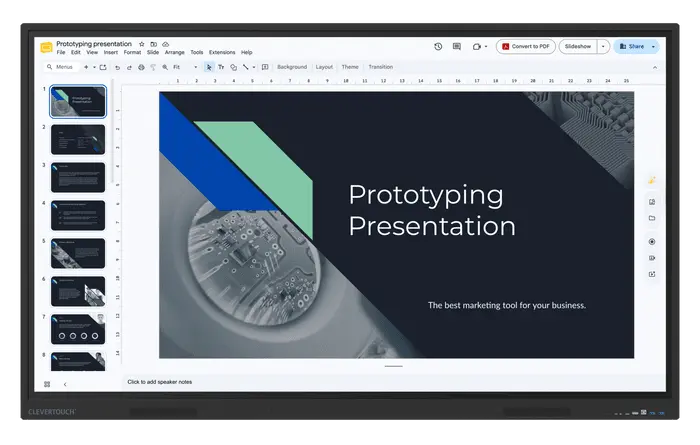The height and width of the screenshot is (445, 700).
Task: Select the text box tool
Action: pos(221,67)
